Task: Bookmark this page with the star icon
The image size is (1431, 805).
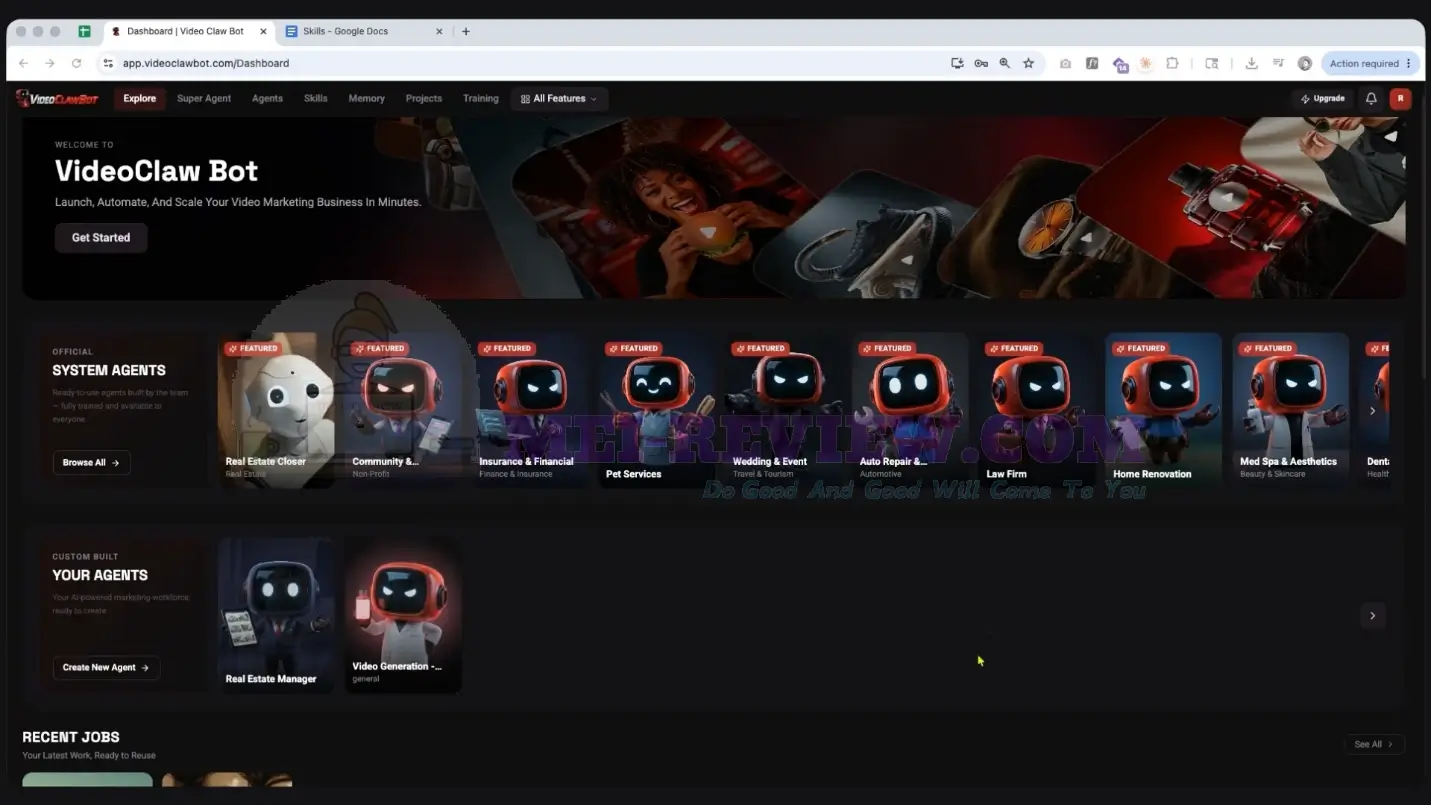Action: click(x=1028, y=63)
